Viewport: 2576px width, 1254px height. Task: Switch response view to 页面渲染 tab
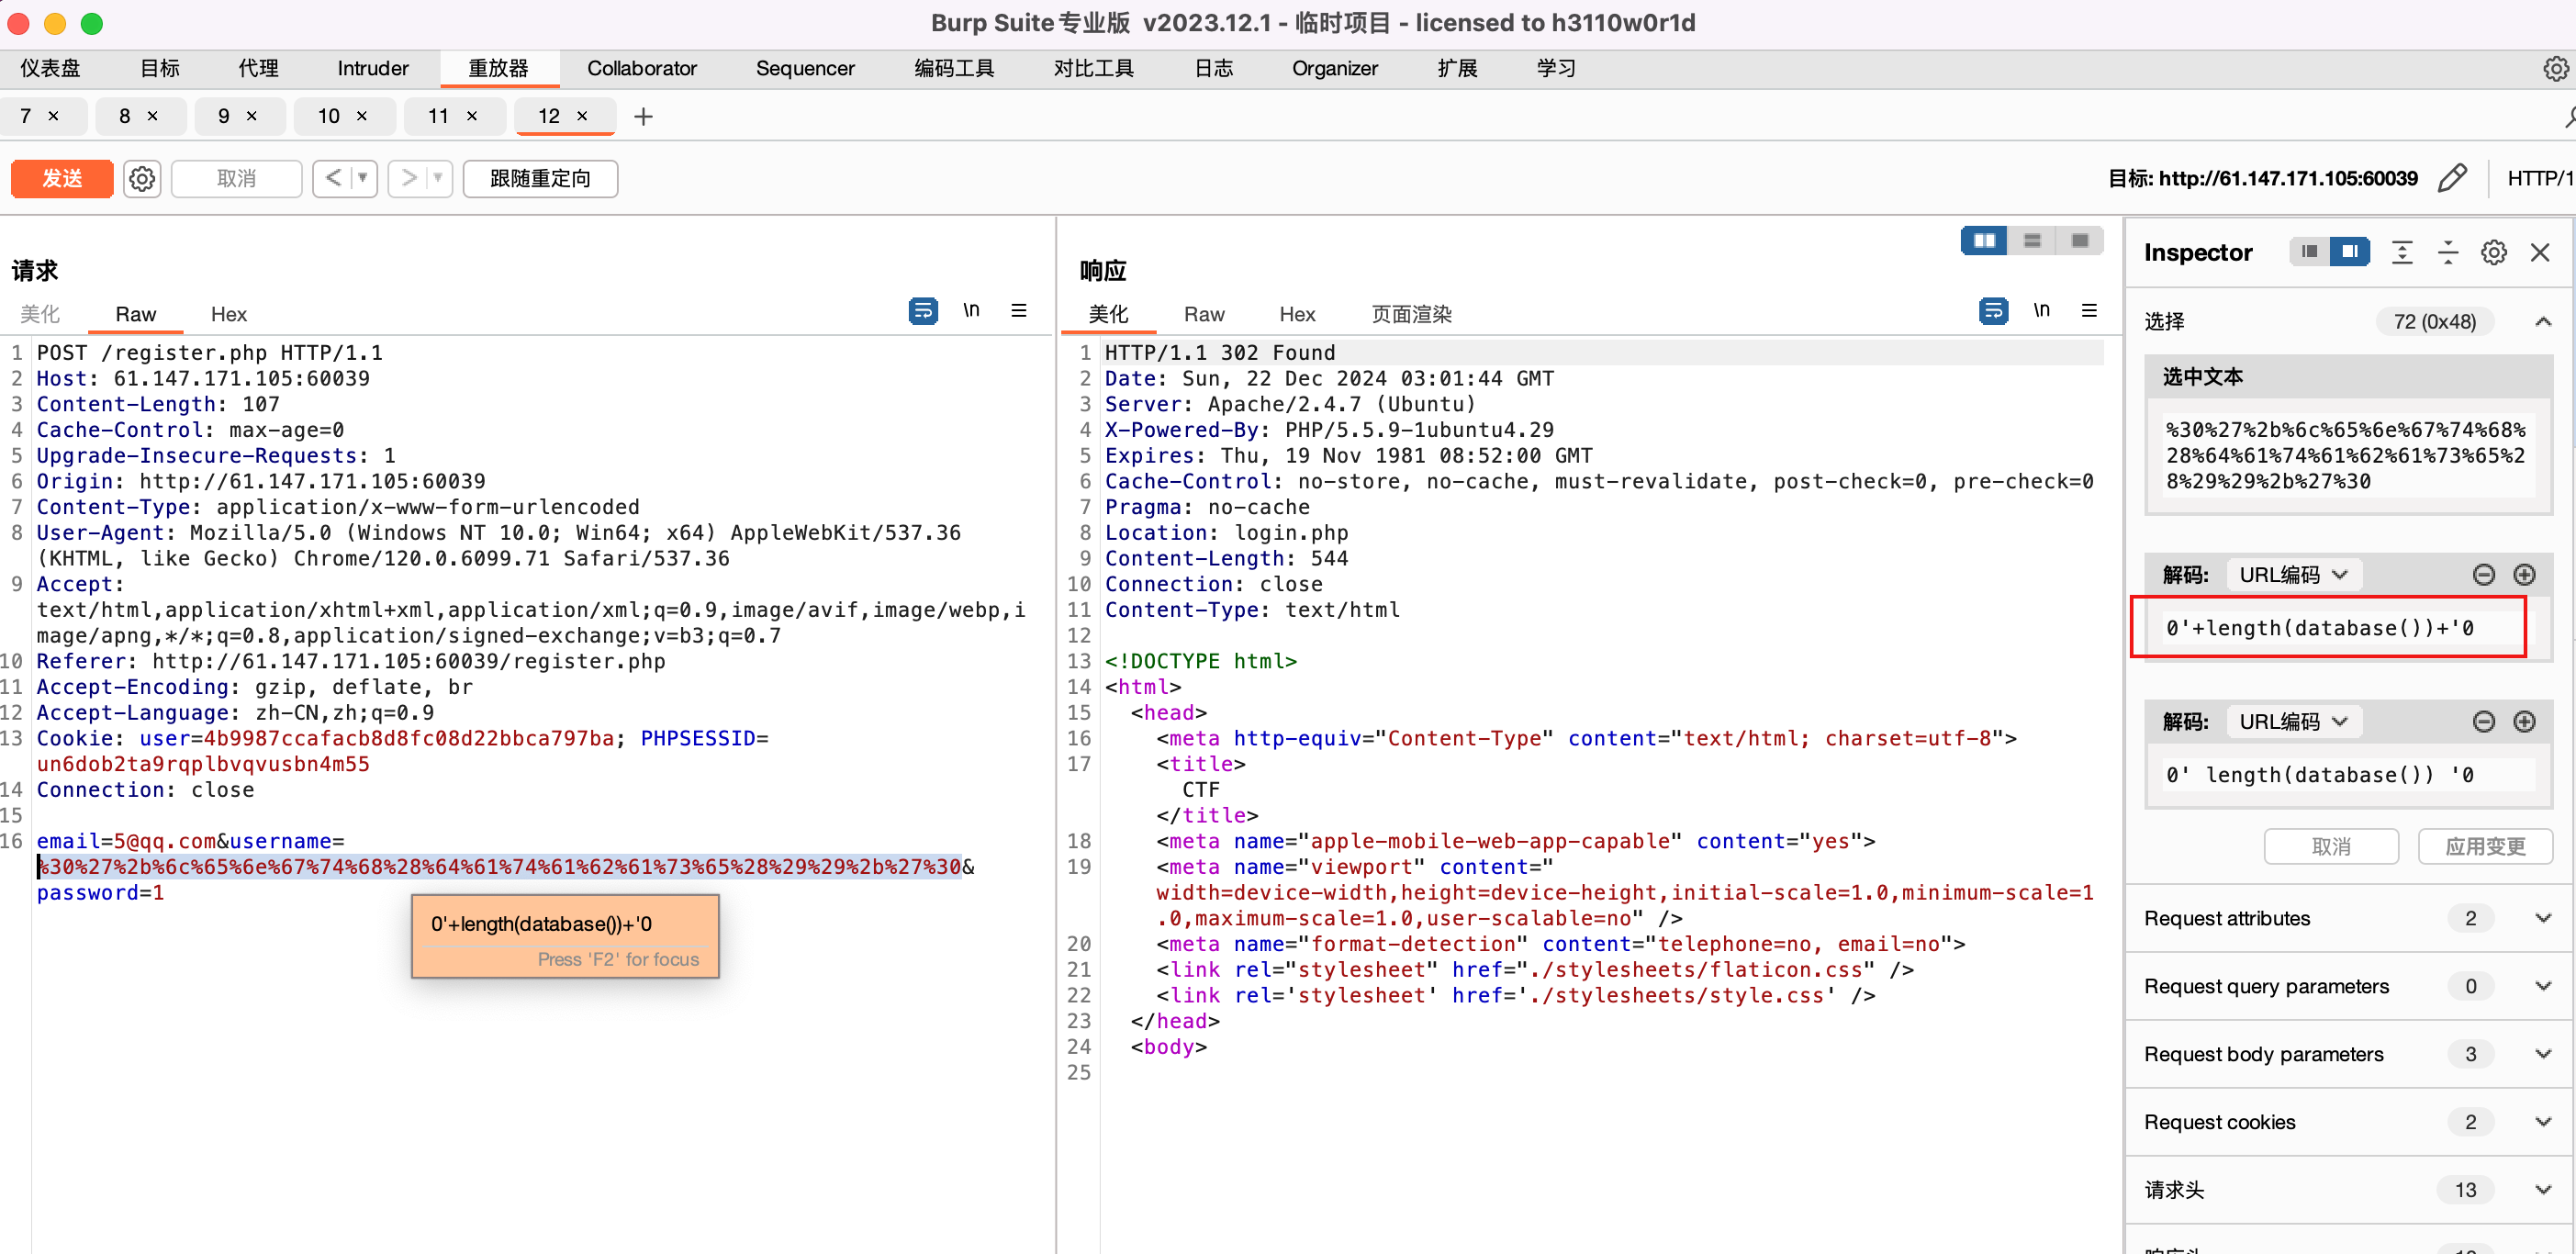pos(1410,314)
